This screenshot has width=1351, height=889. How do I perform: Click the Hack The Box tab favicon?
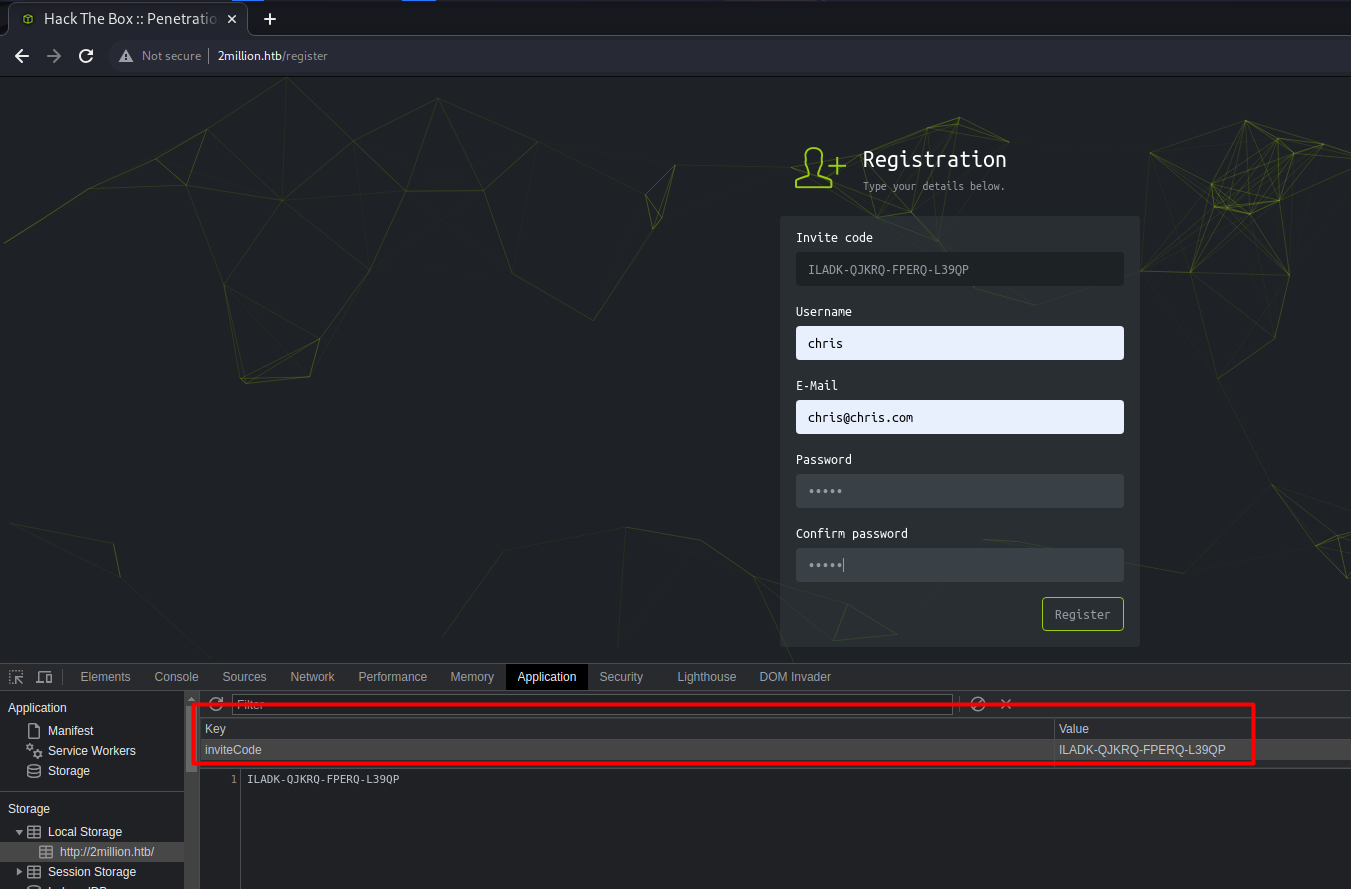tap(27, 19)
